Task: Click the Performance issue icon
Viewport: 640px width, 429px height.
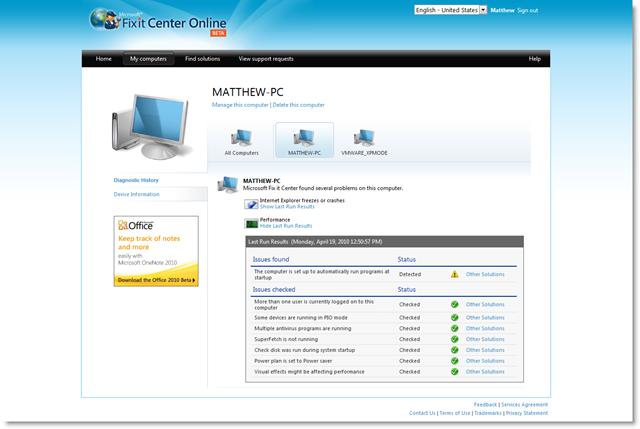Action: pyautogui.click(x=252, y=224)
